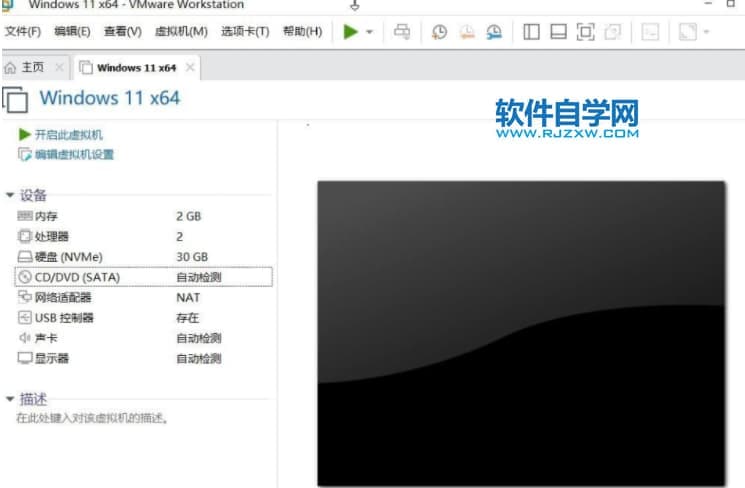Open the 虚拟机(M) menu
Viewport: 745px width, 488px height.
coord(181,32)
